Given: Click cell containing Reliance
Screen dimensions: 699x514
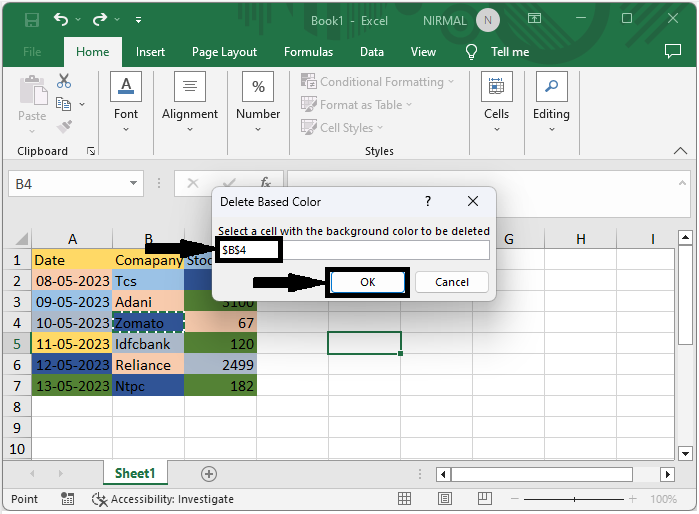Looking at the screenshot, I should tap(148, 365).
